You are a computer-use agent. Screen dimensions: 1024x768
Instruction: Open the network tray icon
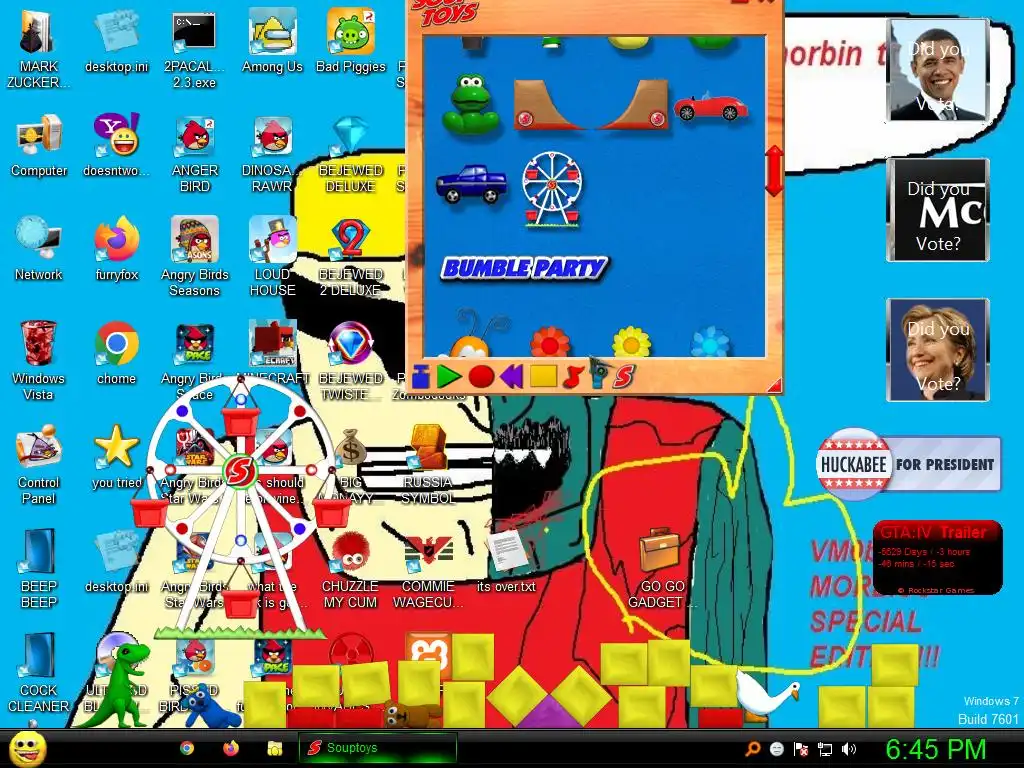click(x=825, y=749)
